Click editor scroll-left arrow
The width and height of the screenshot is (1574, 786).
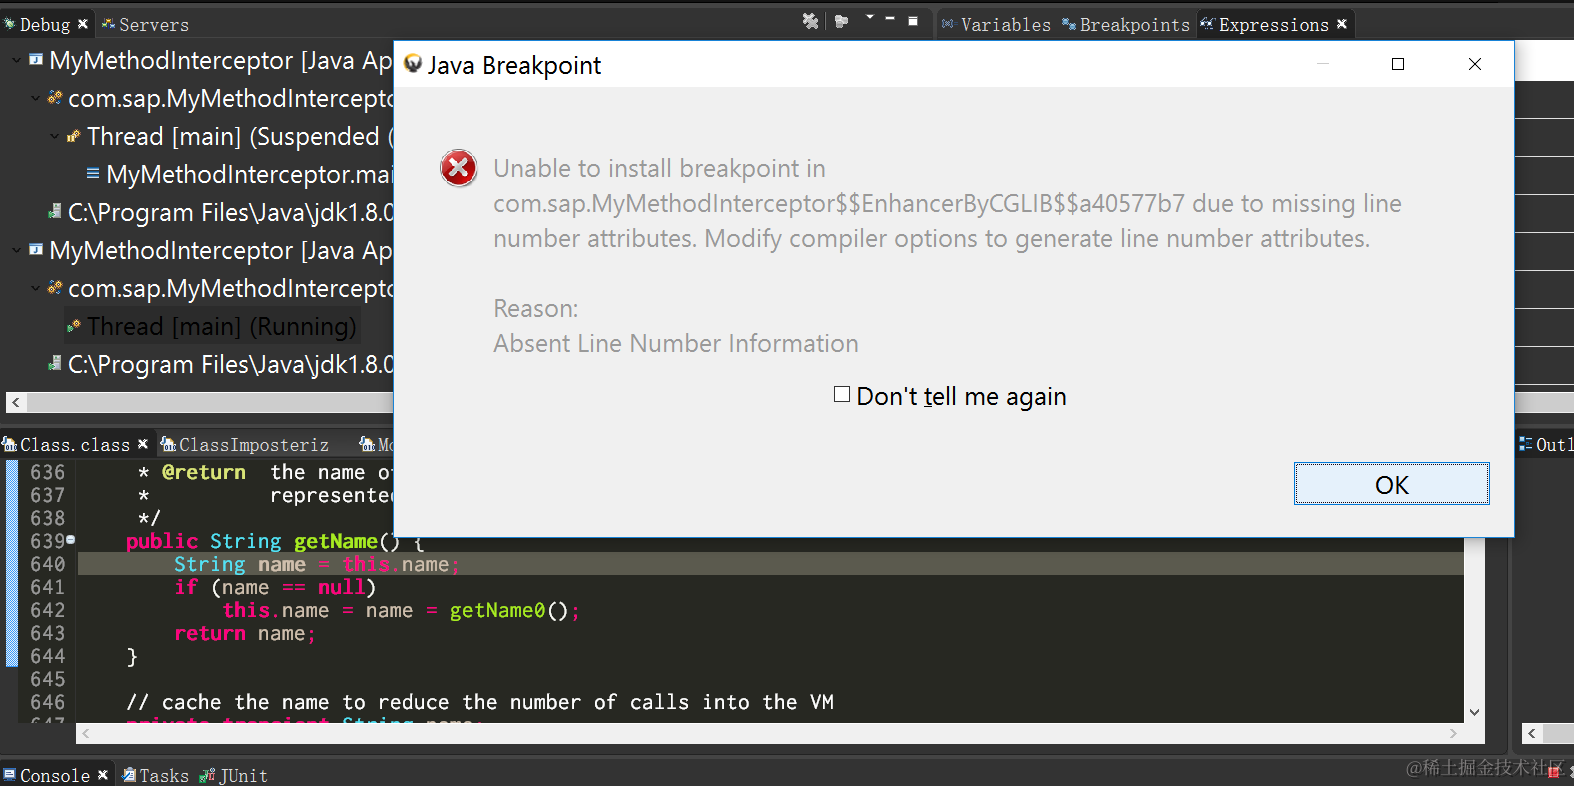[x=86, y=733]
